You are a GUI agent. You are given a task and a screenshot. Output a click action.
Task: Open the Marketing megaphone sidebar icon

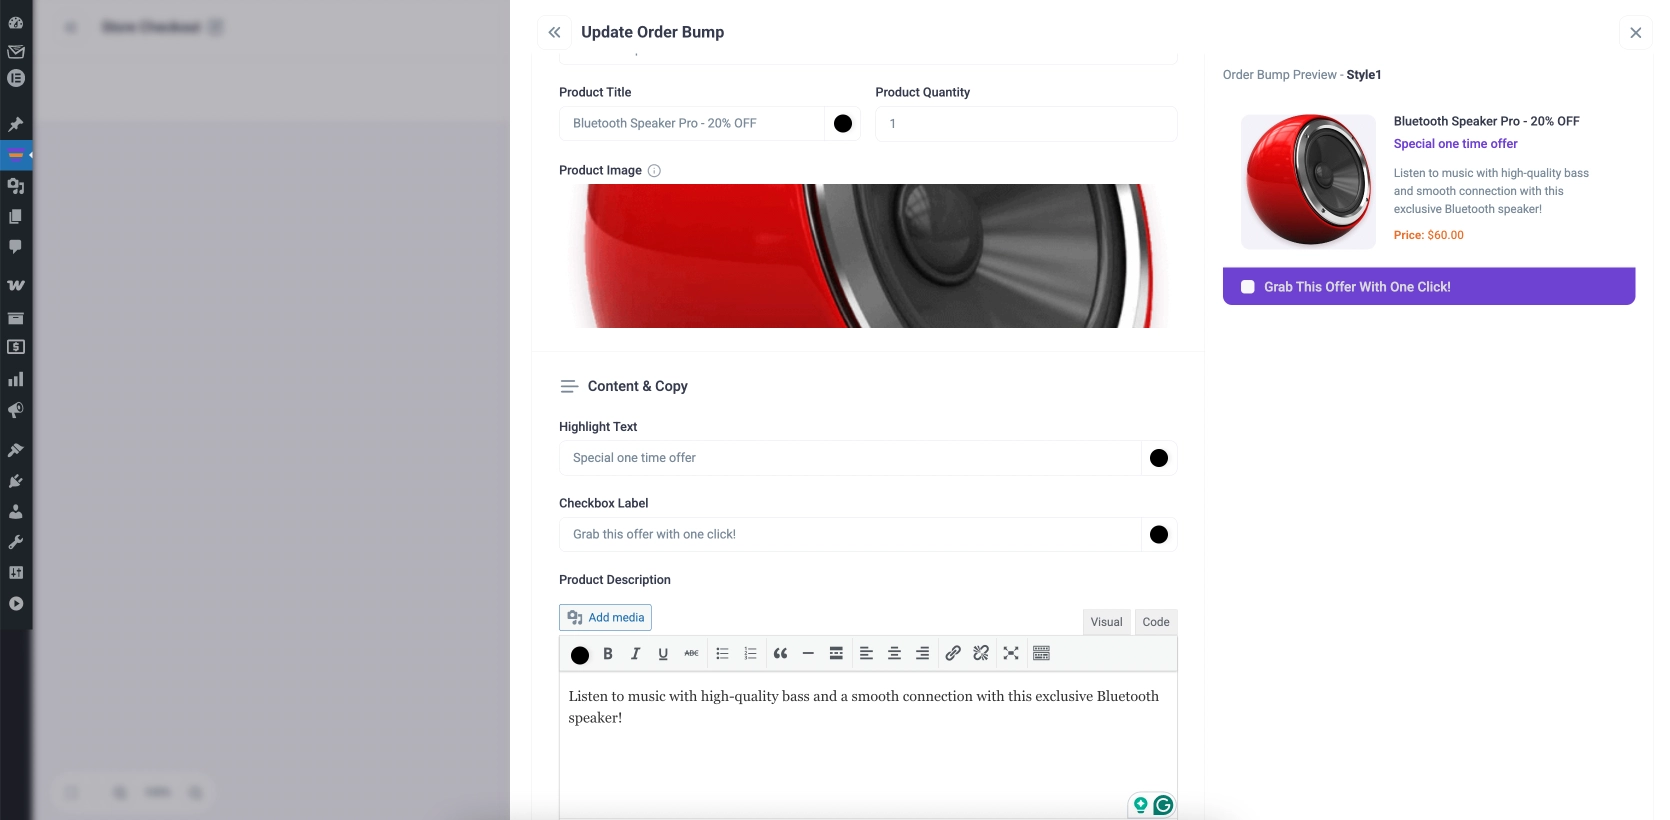16,411
